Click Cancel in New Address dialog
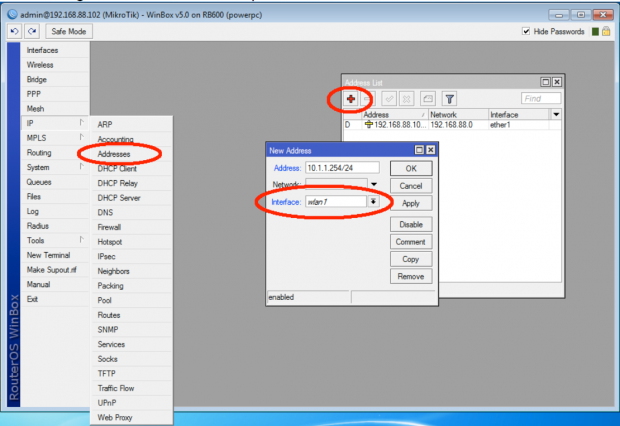This screenshot has width=620, height=426. click(411, 186)
